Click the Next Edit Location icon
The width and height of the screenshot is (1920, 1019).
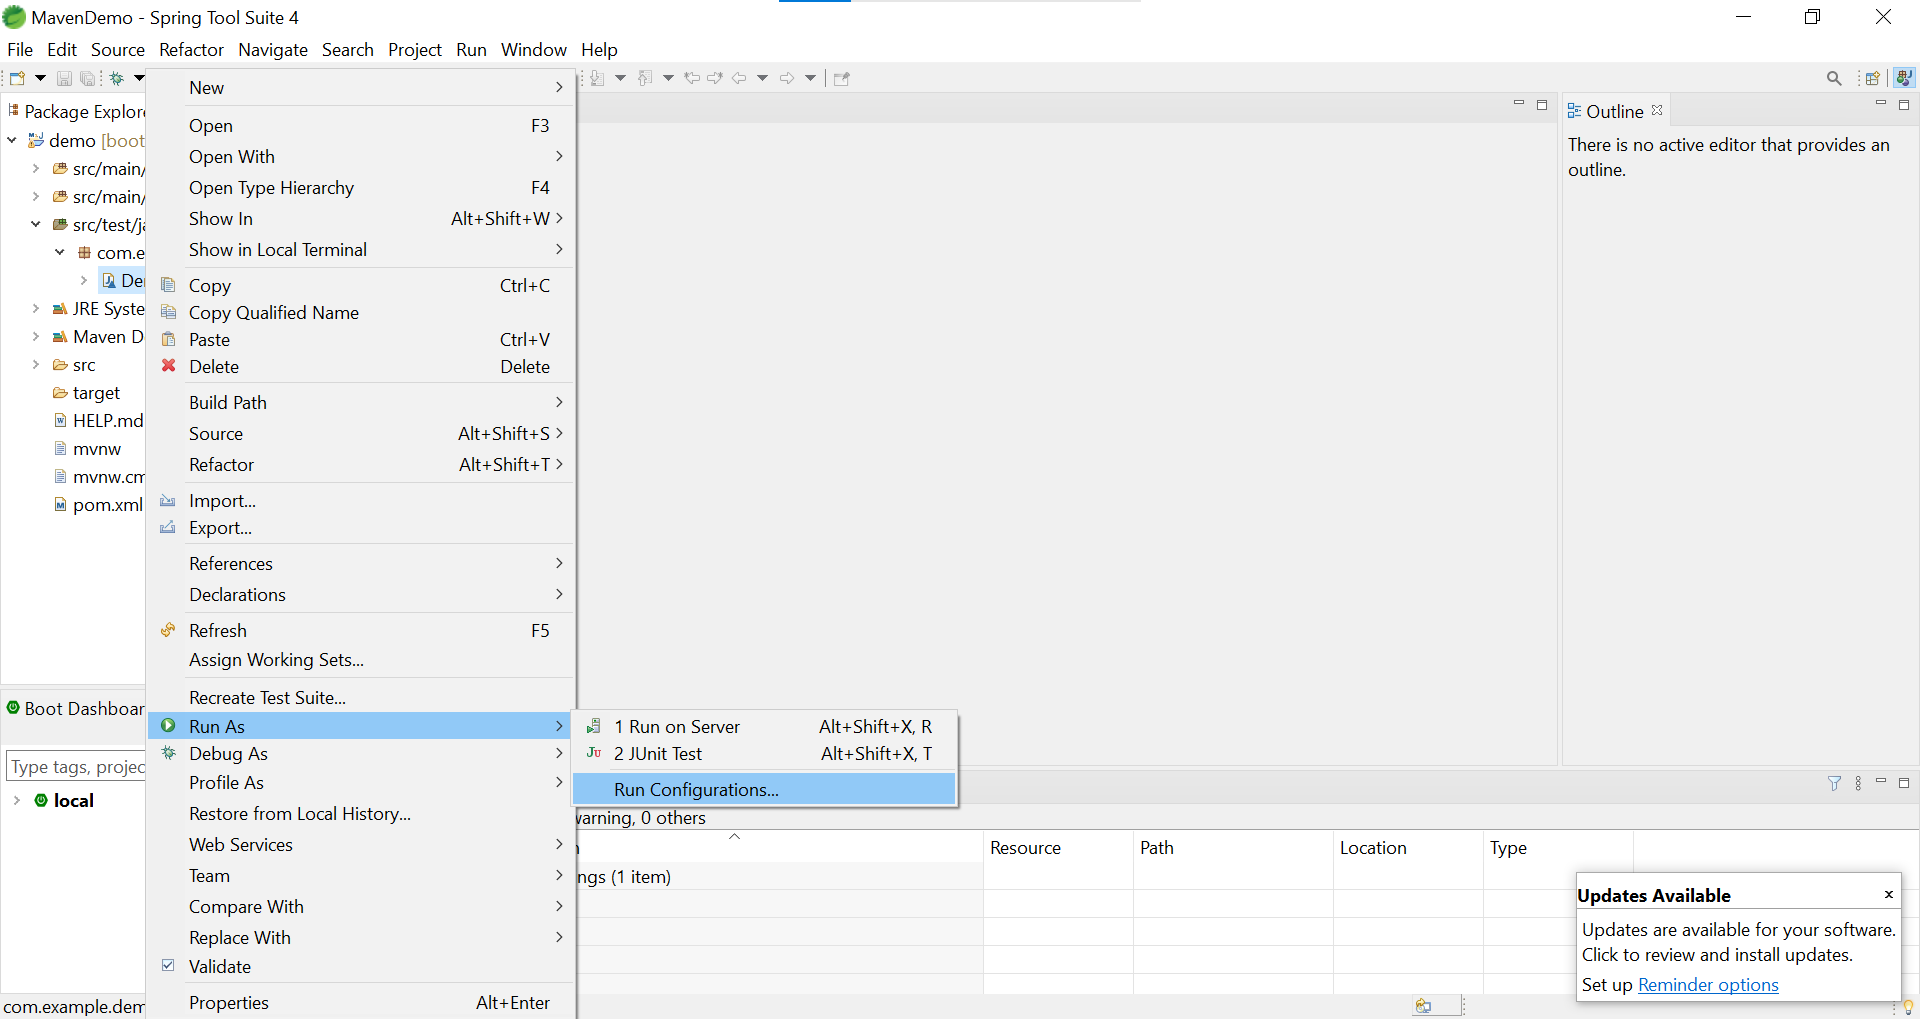click(x=715, y=78)
